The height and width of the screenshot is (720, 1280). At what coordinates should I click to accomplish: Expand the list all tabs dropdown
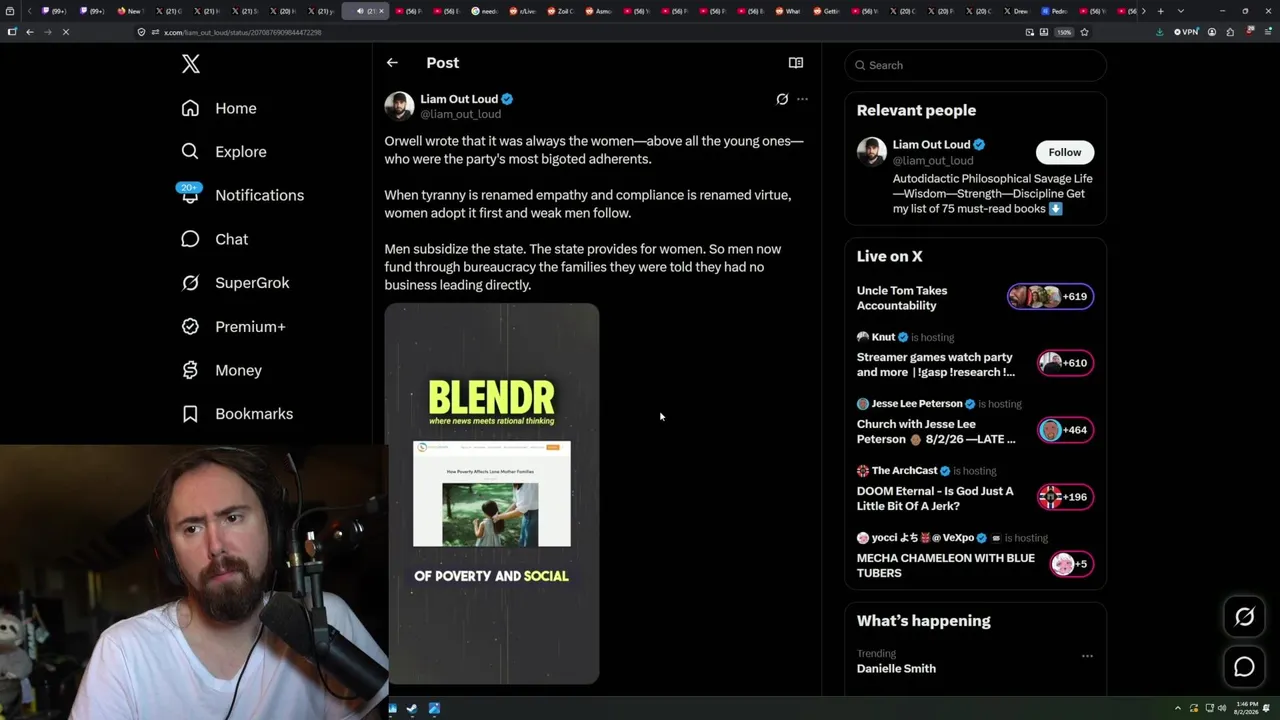tap(1180, 11)
